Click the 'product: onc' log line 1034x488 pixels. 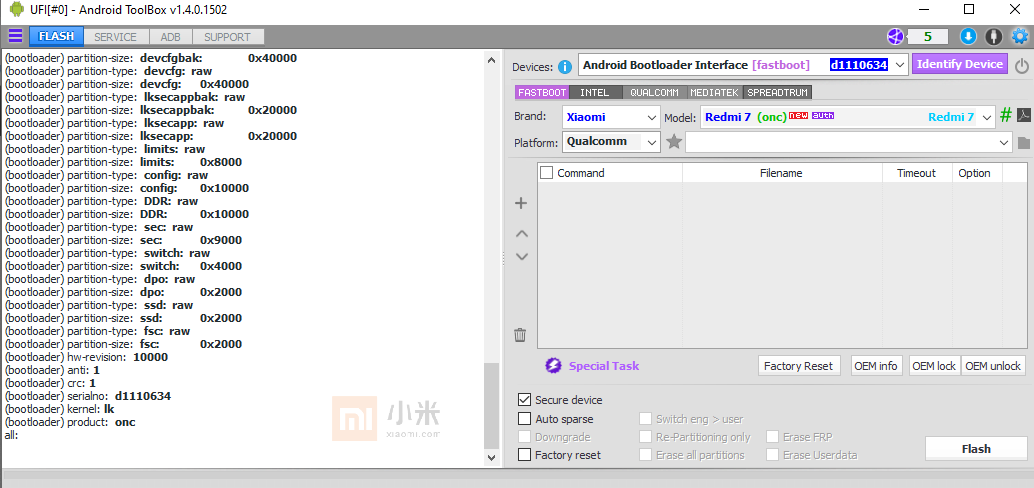[x=70, y=422]
